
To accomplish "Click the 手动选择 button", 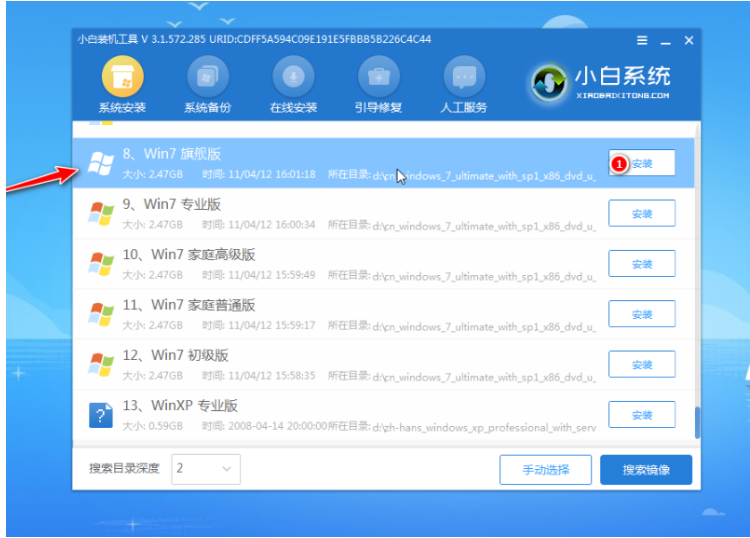I will pos(545,469).
